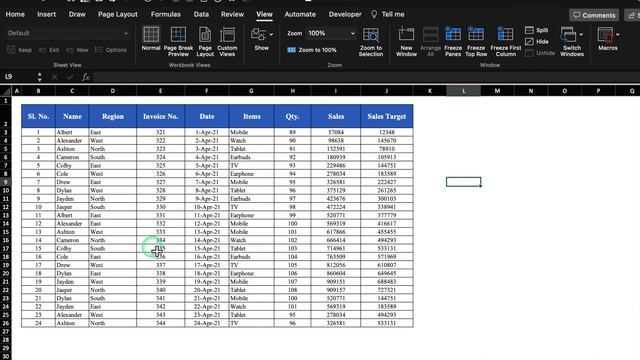This screenshot has width=640, height=360.
Task: Open the Developer tab
Action: tap(345, 14)
